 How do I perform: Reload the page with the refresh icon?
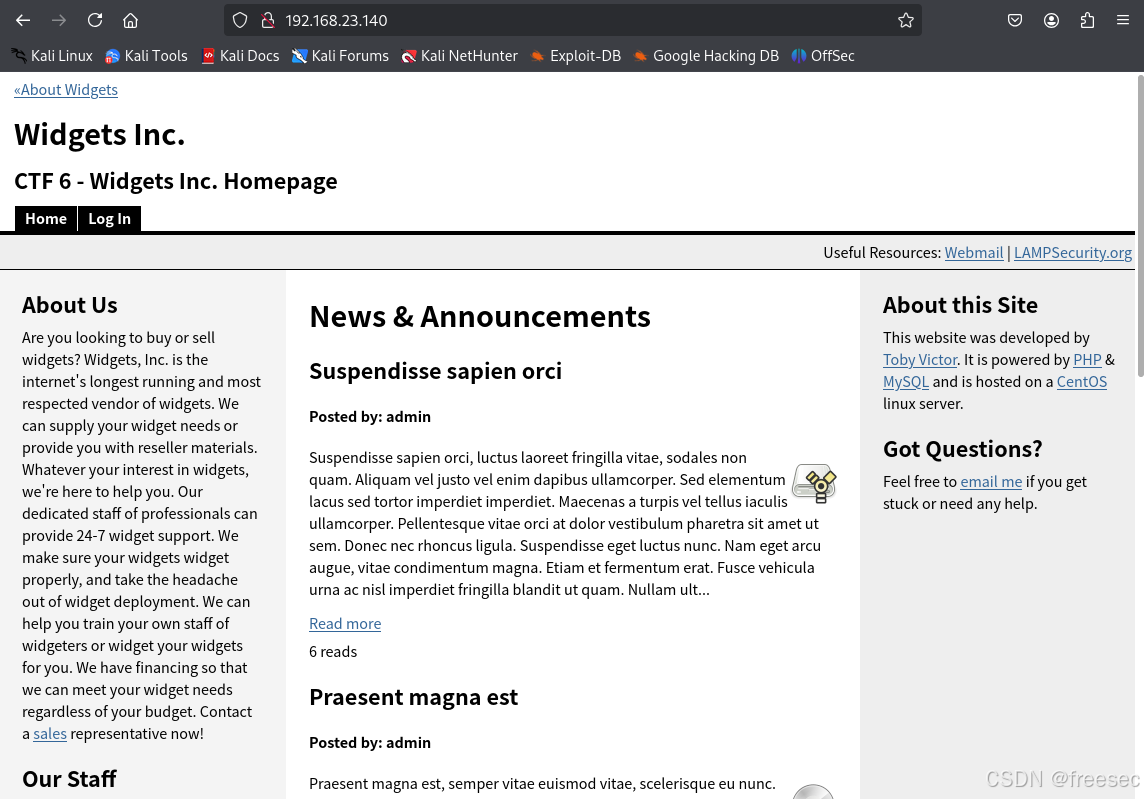coord(95,20)
